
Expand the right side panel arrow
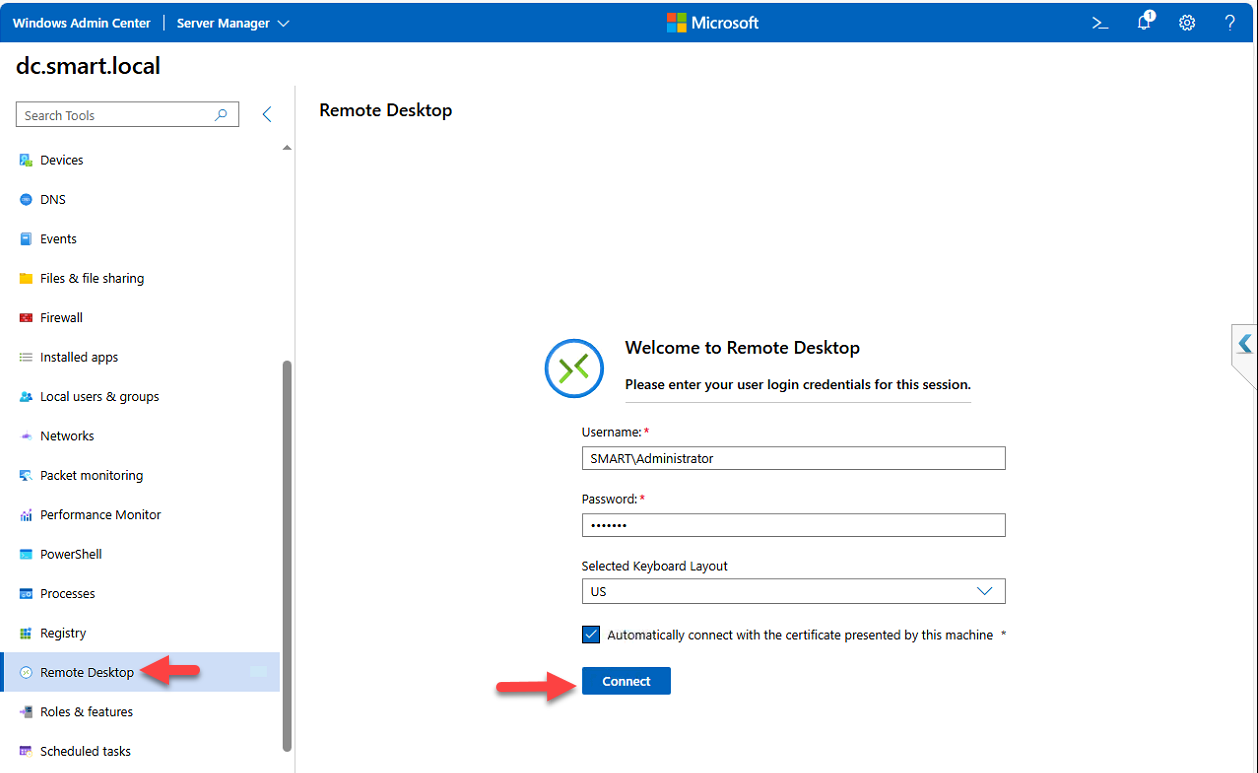click(x=1244, y=344)
